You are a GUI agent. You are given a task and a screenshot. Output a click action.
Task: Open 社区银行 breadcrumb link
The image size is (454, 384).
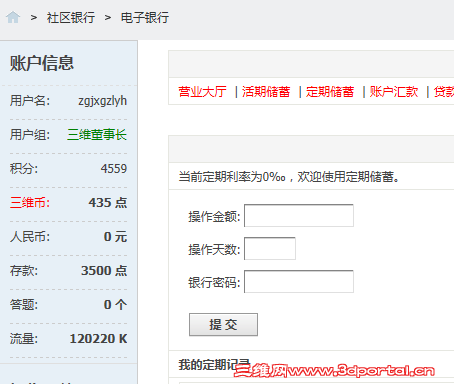(x=71, y=18)
